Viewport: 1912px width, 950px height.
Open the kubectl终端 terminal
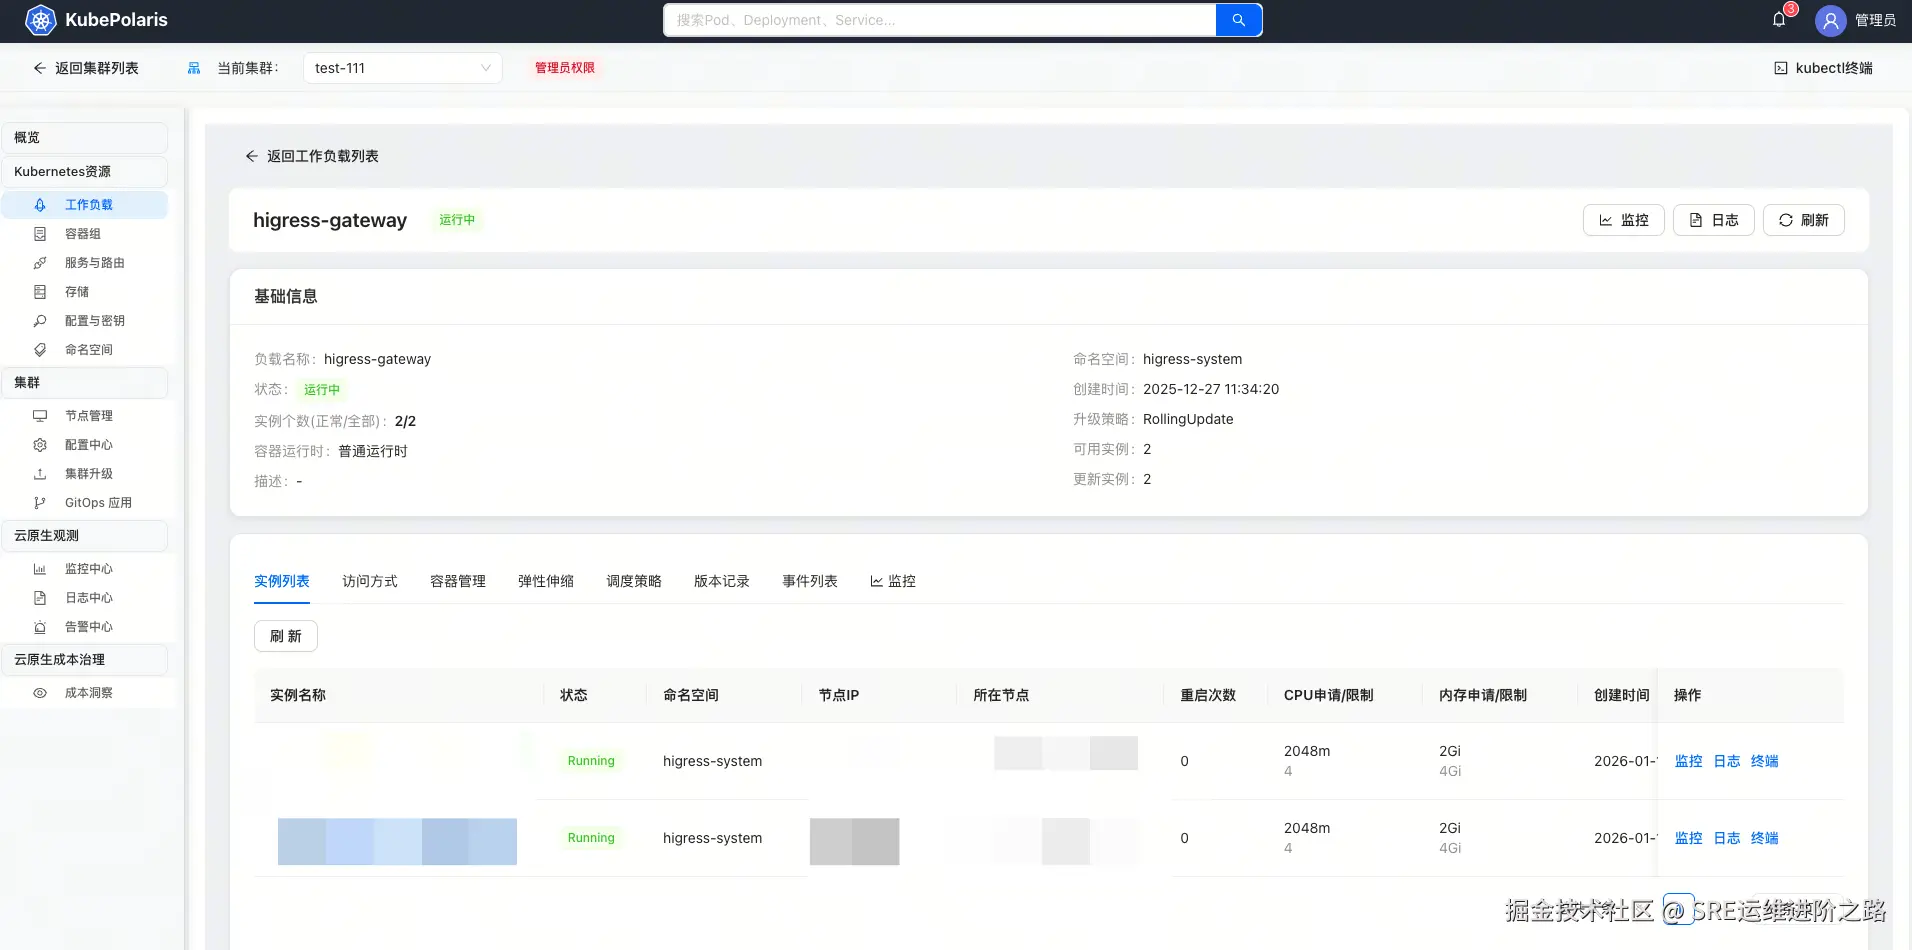1823,68
